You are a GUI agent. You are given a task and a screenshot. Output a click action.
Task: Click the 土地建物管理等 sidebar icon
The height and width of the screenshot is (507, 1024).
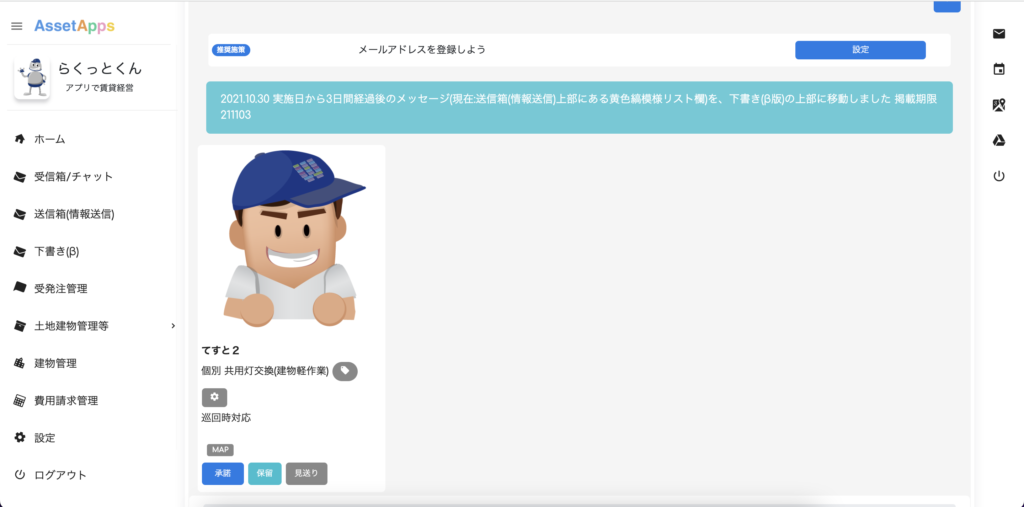coord(20,325)
